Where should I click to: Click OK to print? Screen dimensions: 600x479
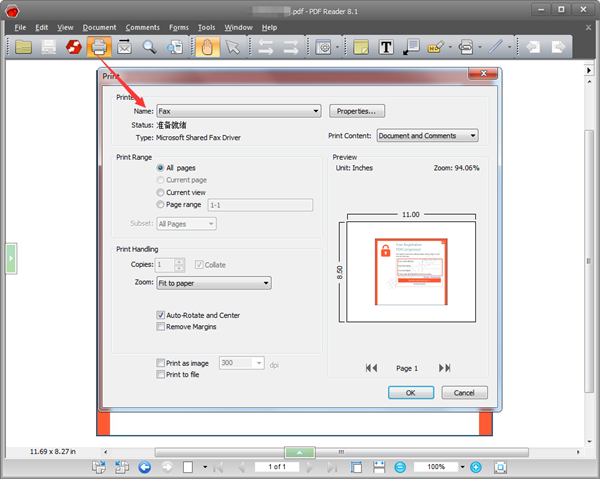(411, 393)
